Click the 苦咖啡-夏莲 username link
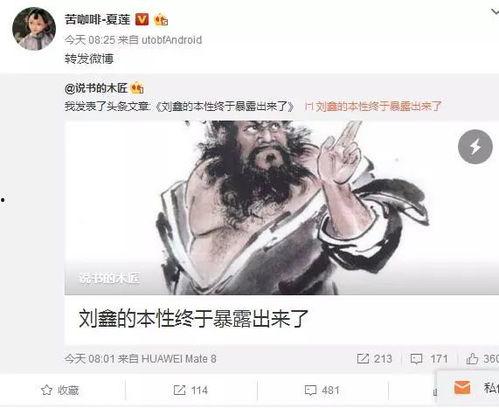 pos(97,20)
